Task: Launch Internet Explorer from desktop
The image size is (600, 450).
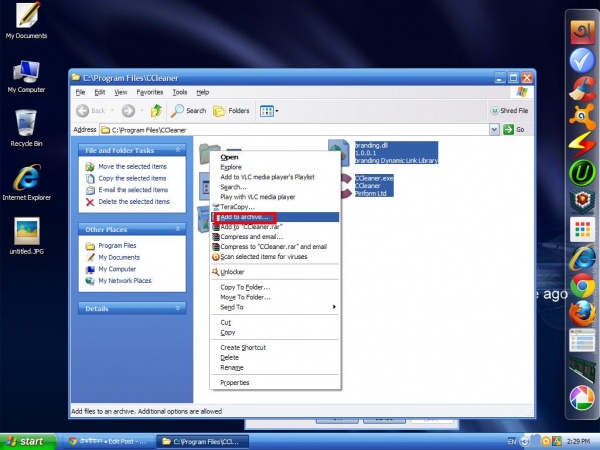Action: (26, 183)
